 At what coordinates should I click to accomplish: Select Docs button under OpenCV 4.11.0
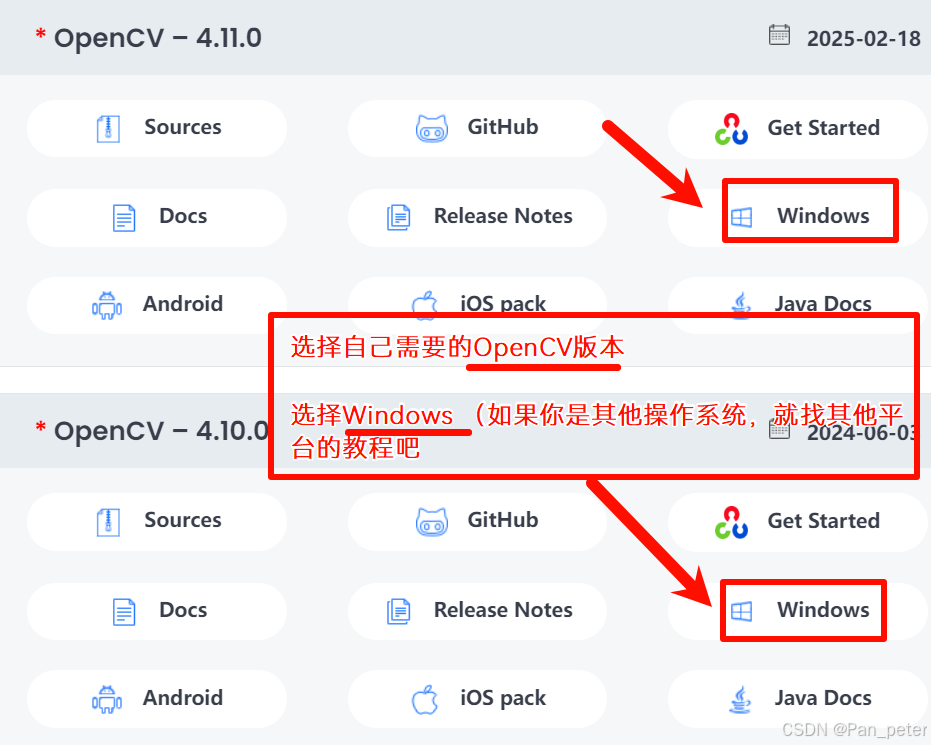coord(157,217)
